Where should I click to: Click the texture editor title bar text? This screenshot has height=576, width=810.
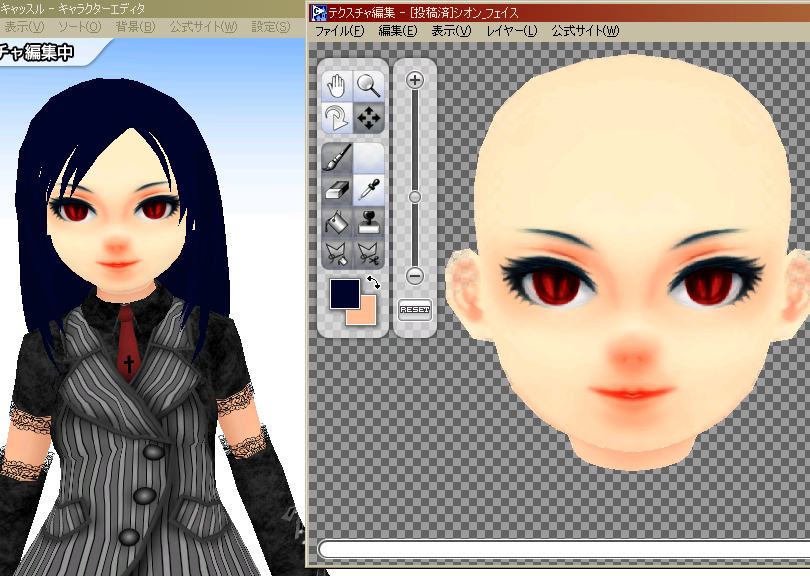click(x=423, y=13)
